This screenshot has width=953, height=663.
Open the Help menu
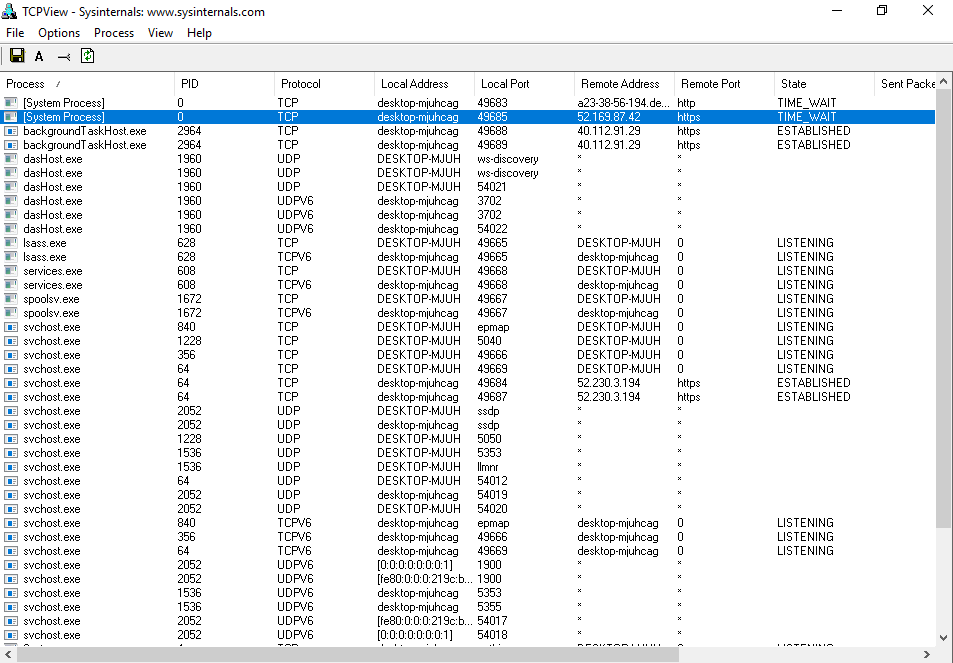click(199, 33)
